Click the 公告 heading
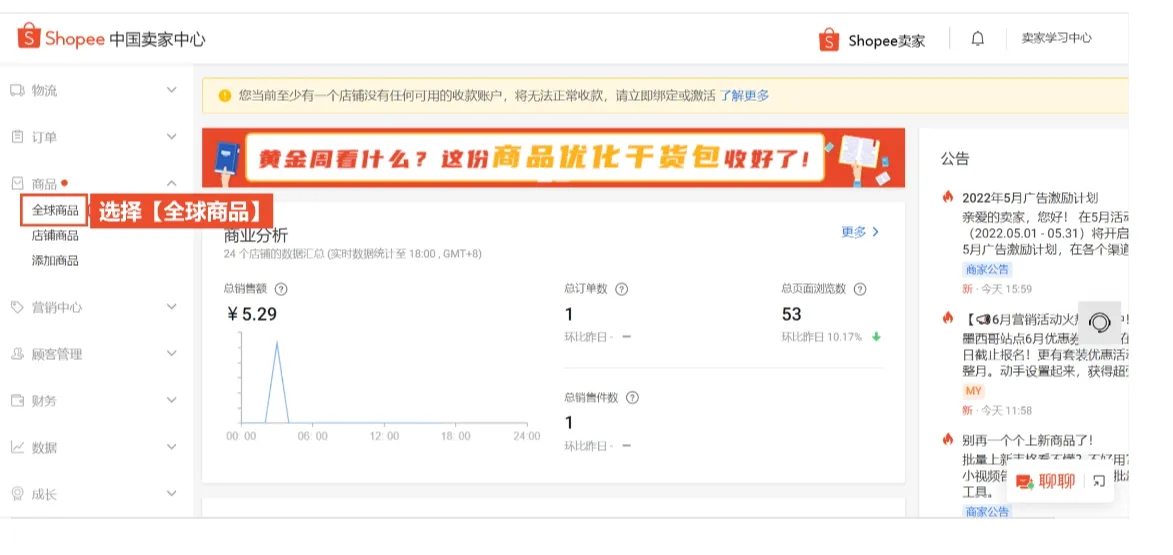 (955, 159)
